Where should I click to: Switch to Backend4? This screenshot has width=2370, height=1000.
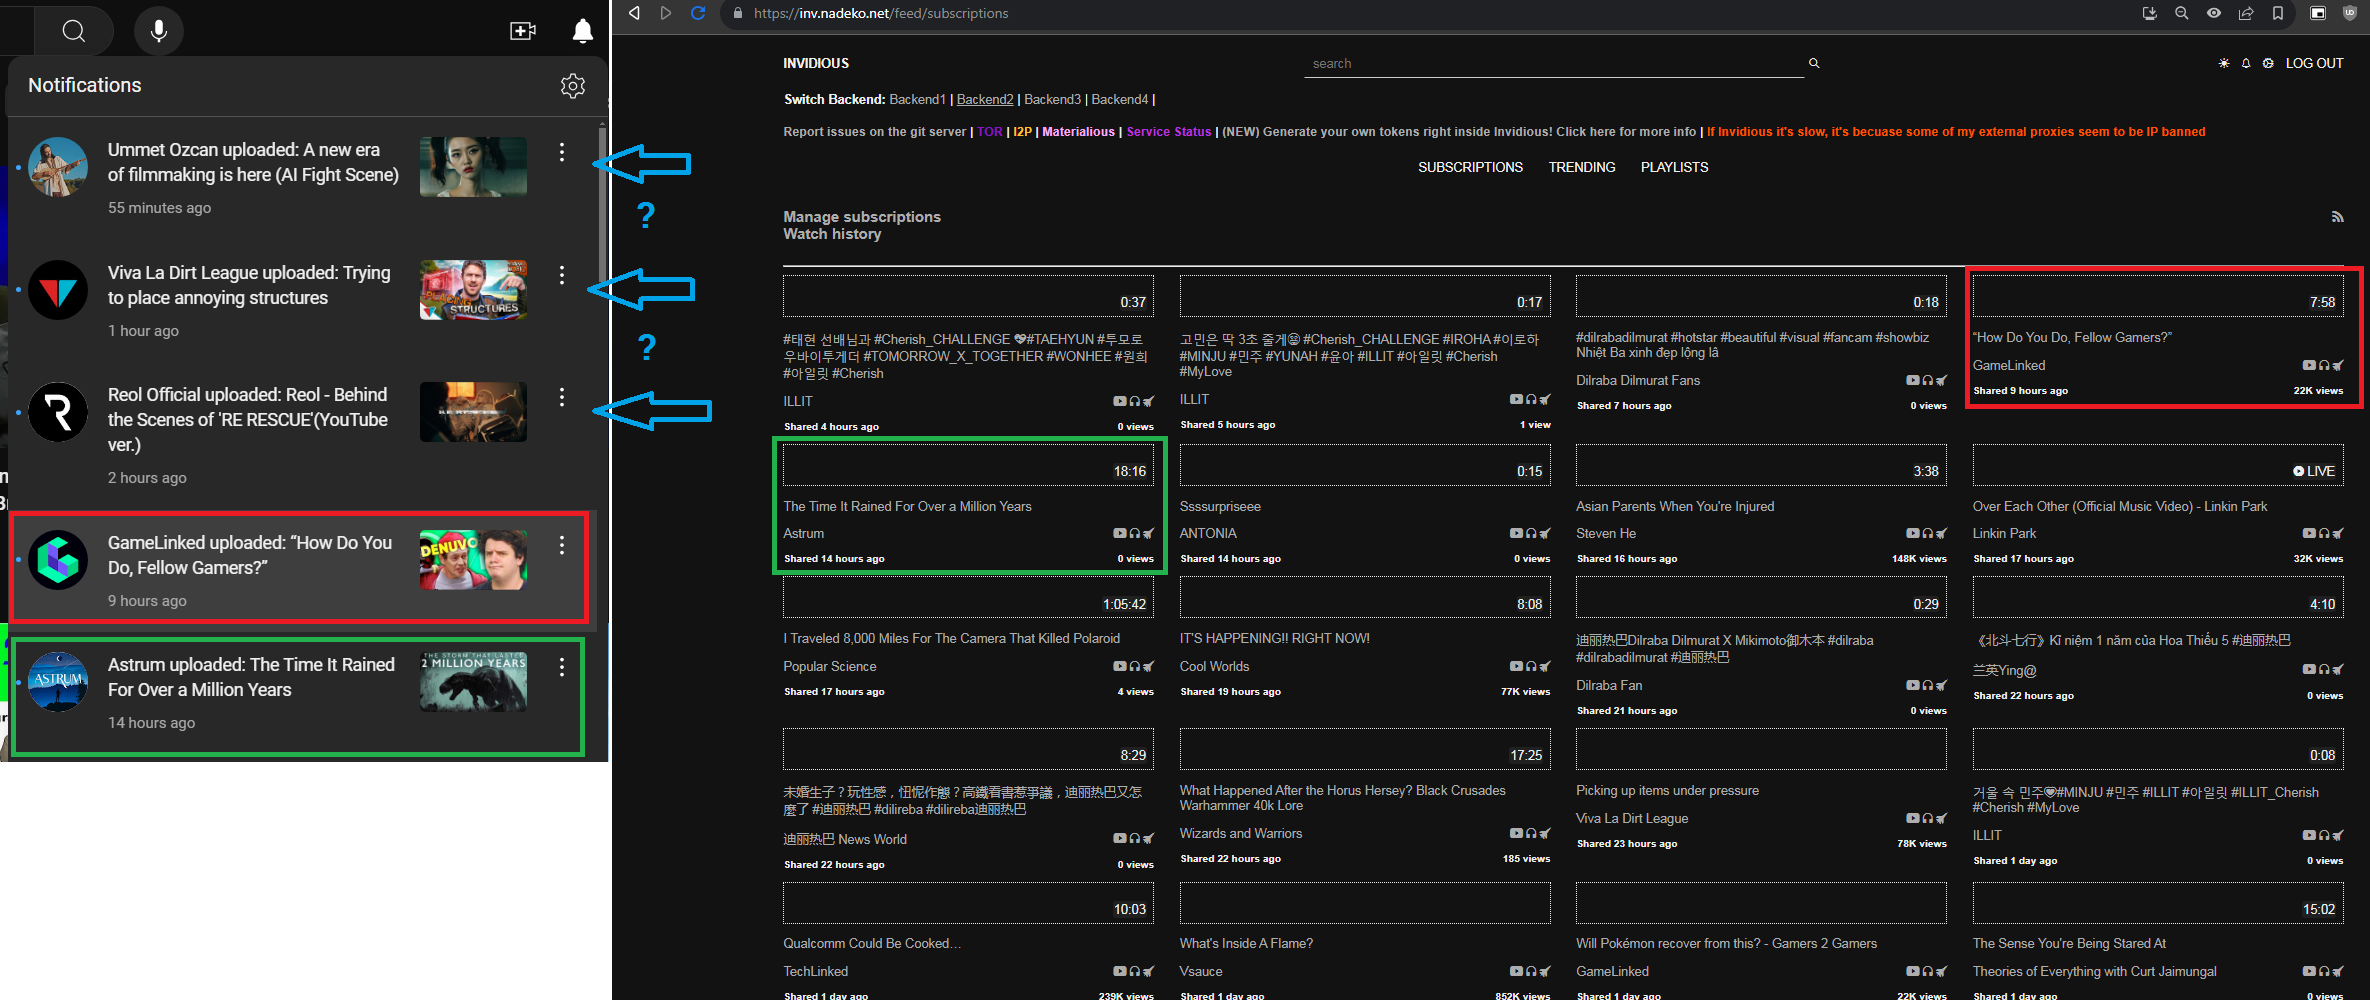1120,99
